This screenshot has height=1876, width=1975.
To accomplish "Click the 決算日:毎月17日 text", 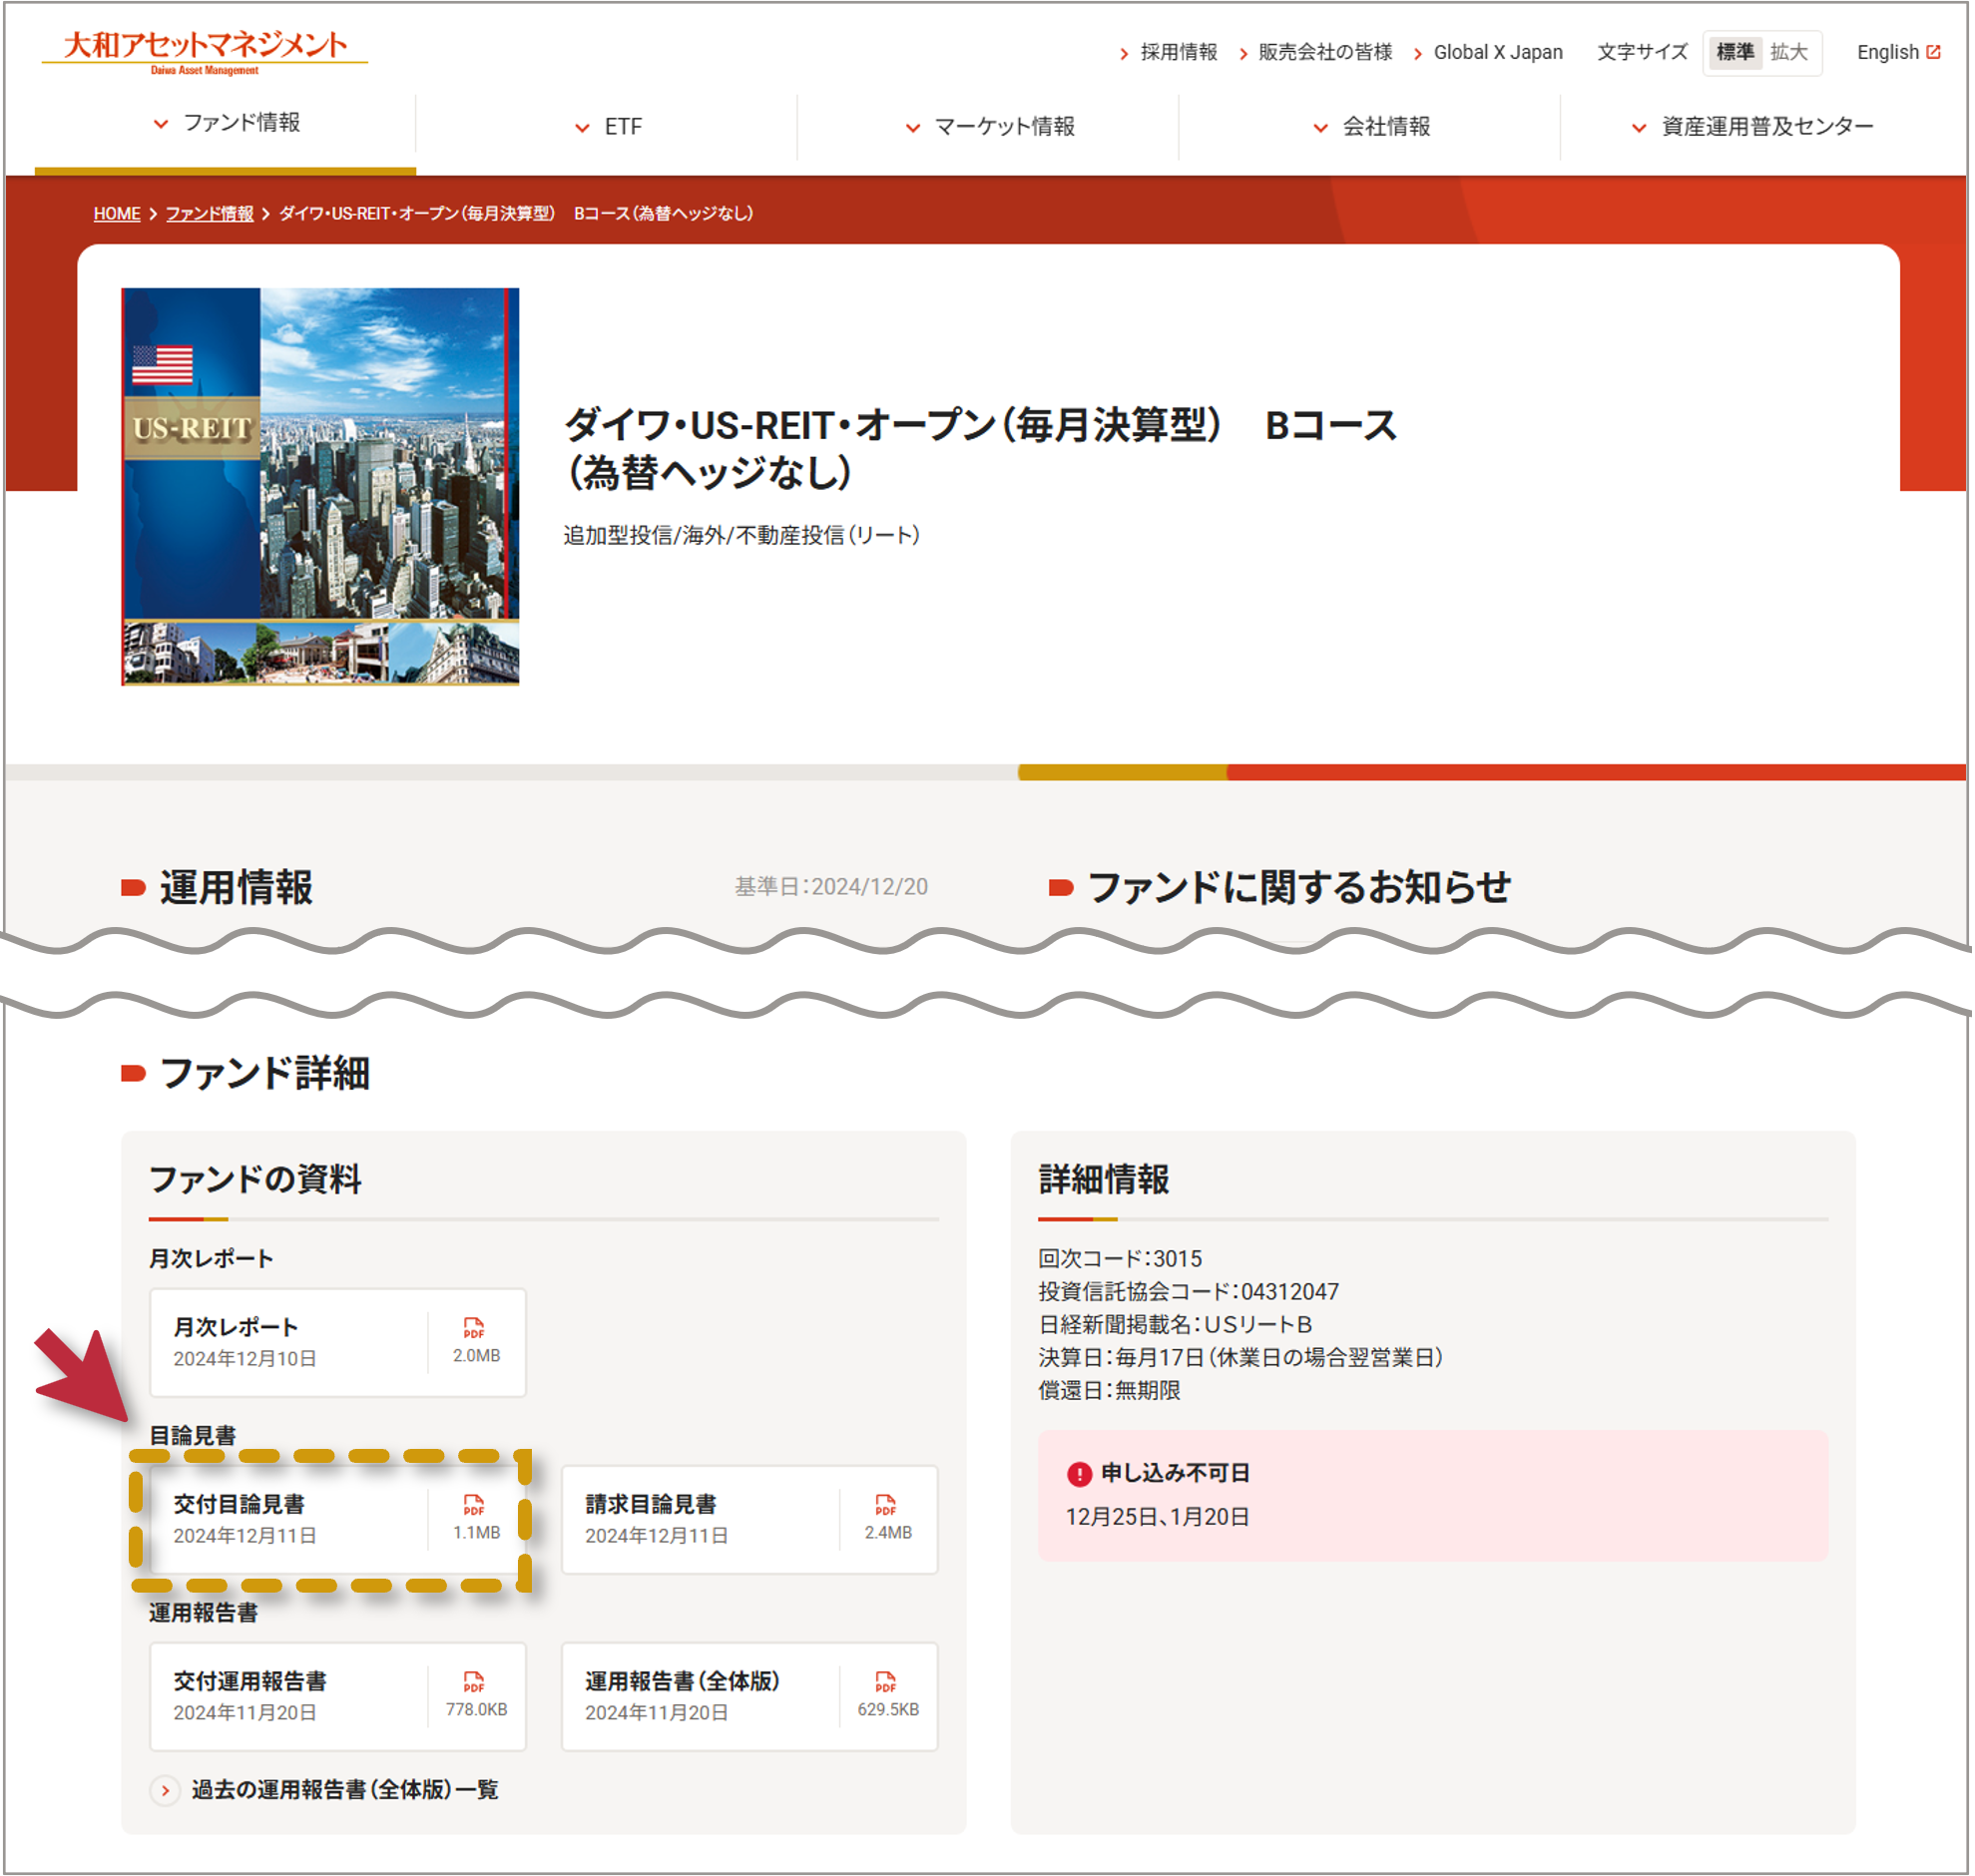I will click(x=1242, y=1359).
